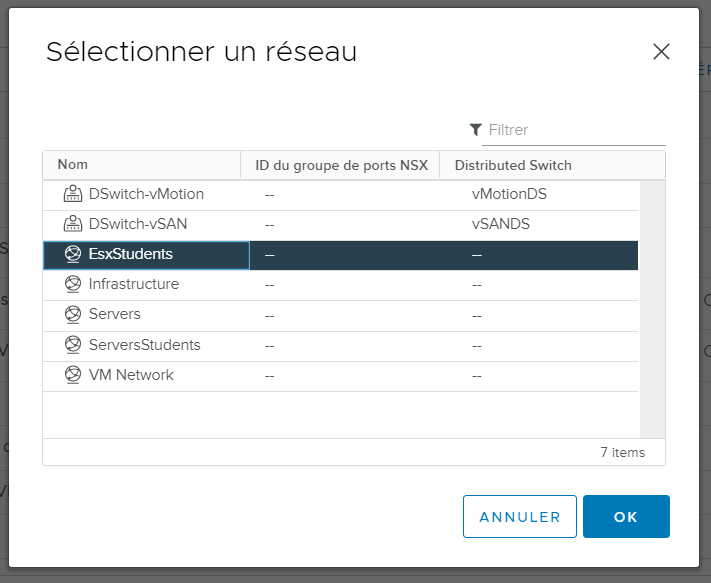
Task: Select the Servers network name
Action: tap(115, 314)
